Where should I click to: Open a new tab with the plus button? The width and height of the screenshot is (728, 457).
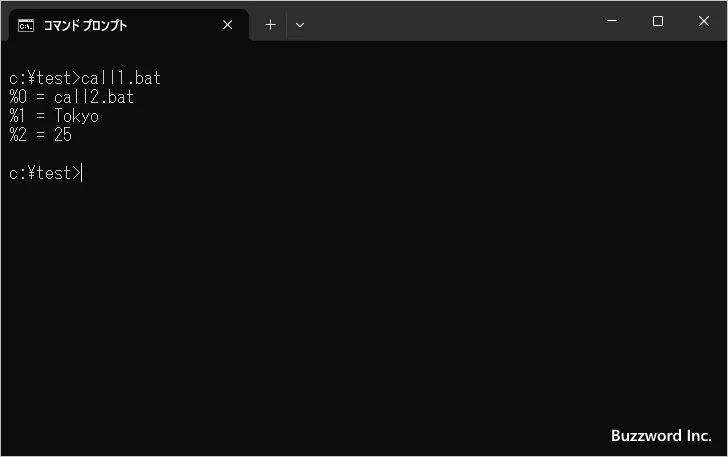tap(270, 25)
